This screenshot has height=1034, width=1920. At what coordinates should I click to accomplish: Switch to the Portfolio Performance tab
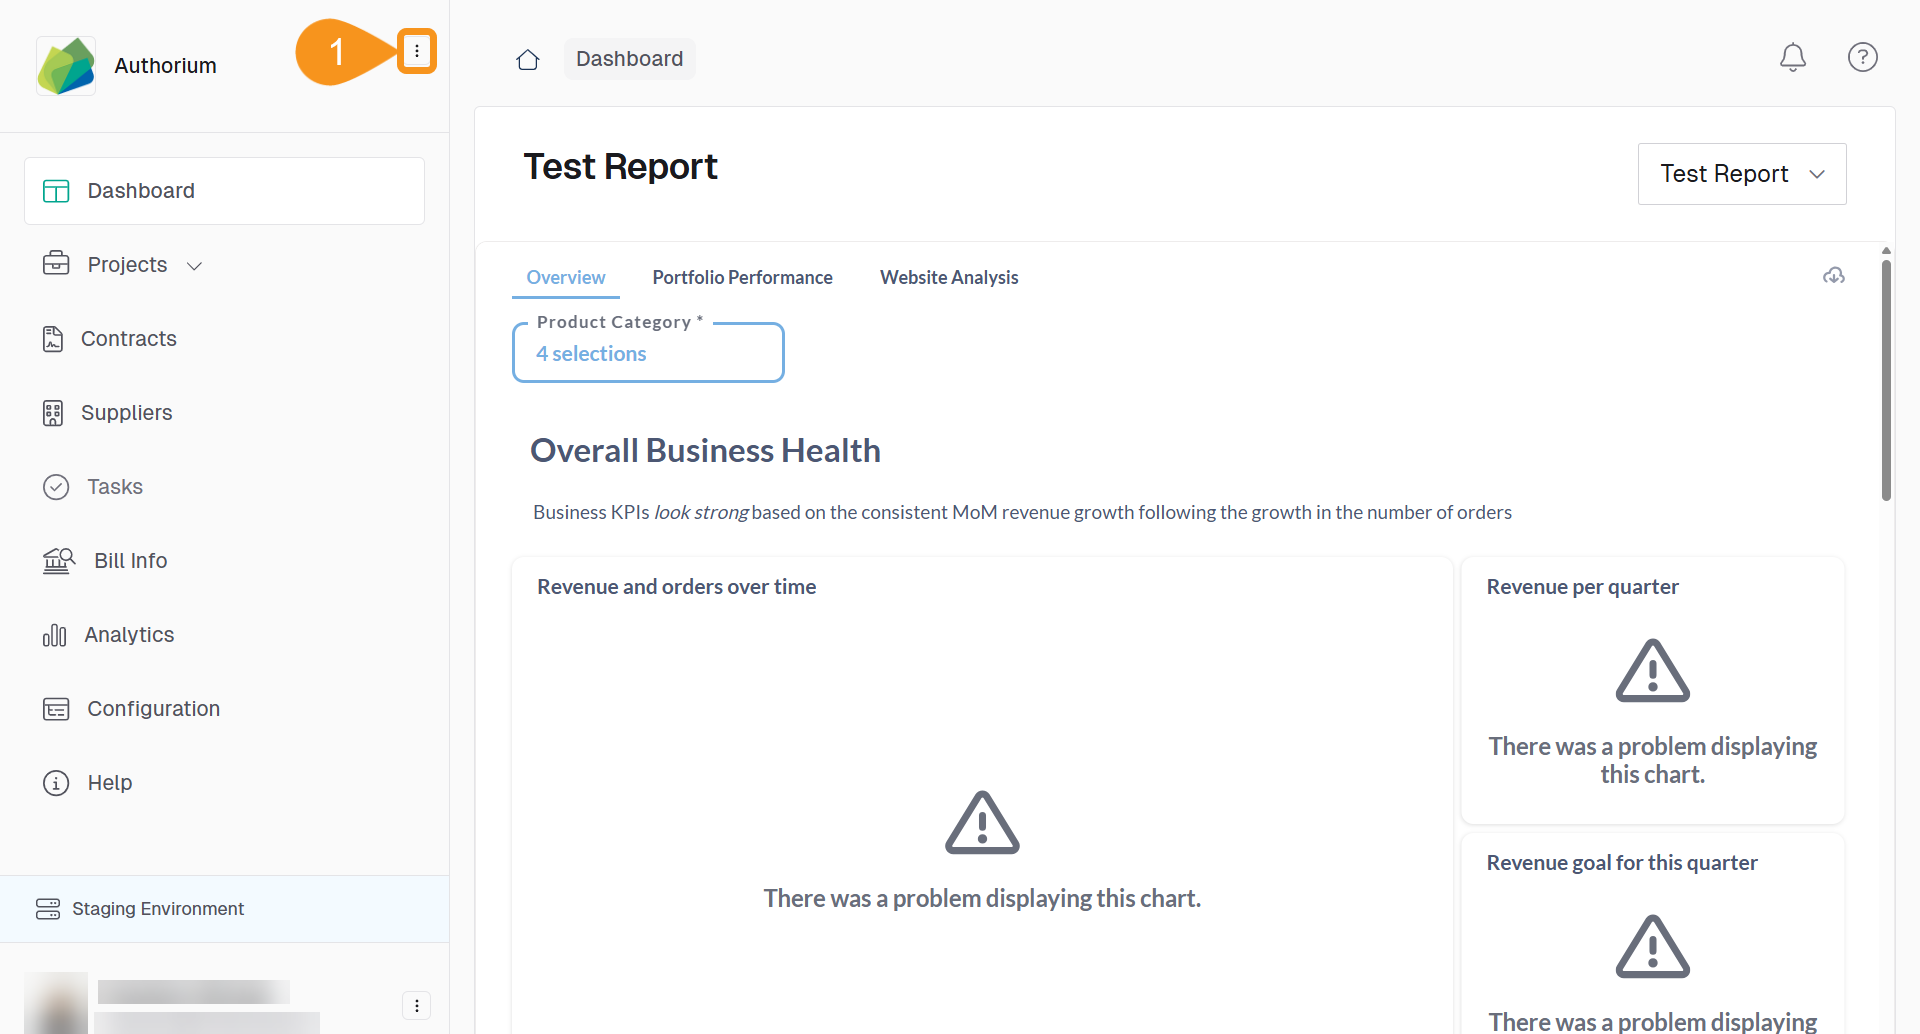tap(742, 278)
